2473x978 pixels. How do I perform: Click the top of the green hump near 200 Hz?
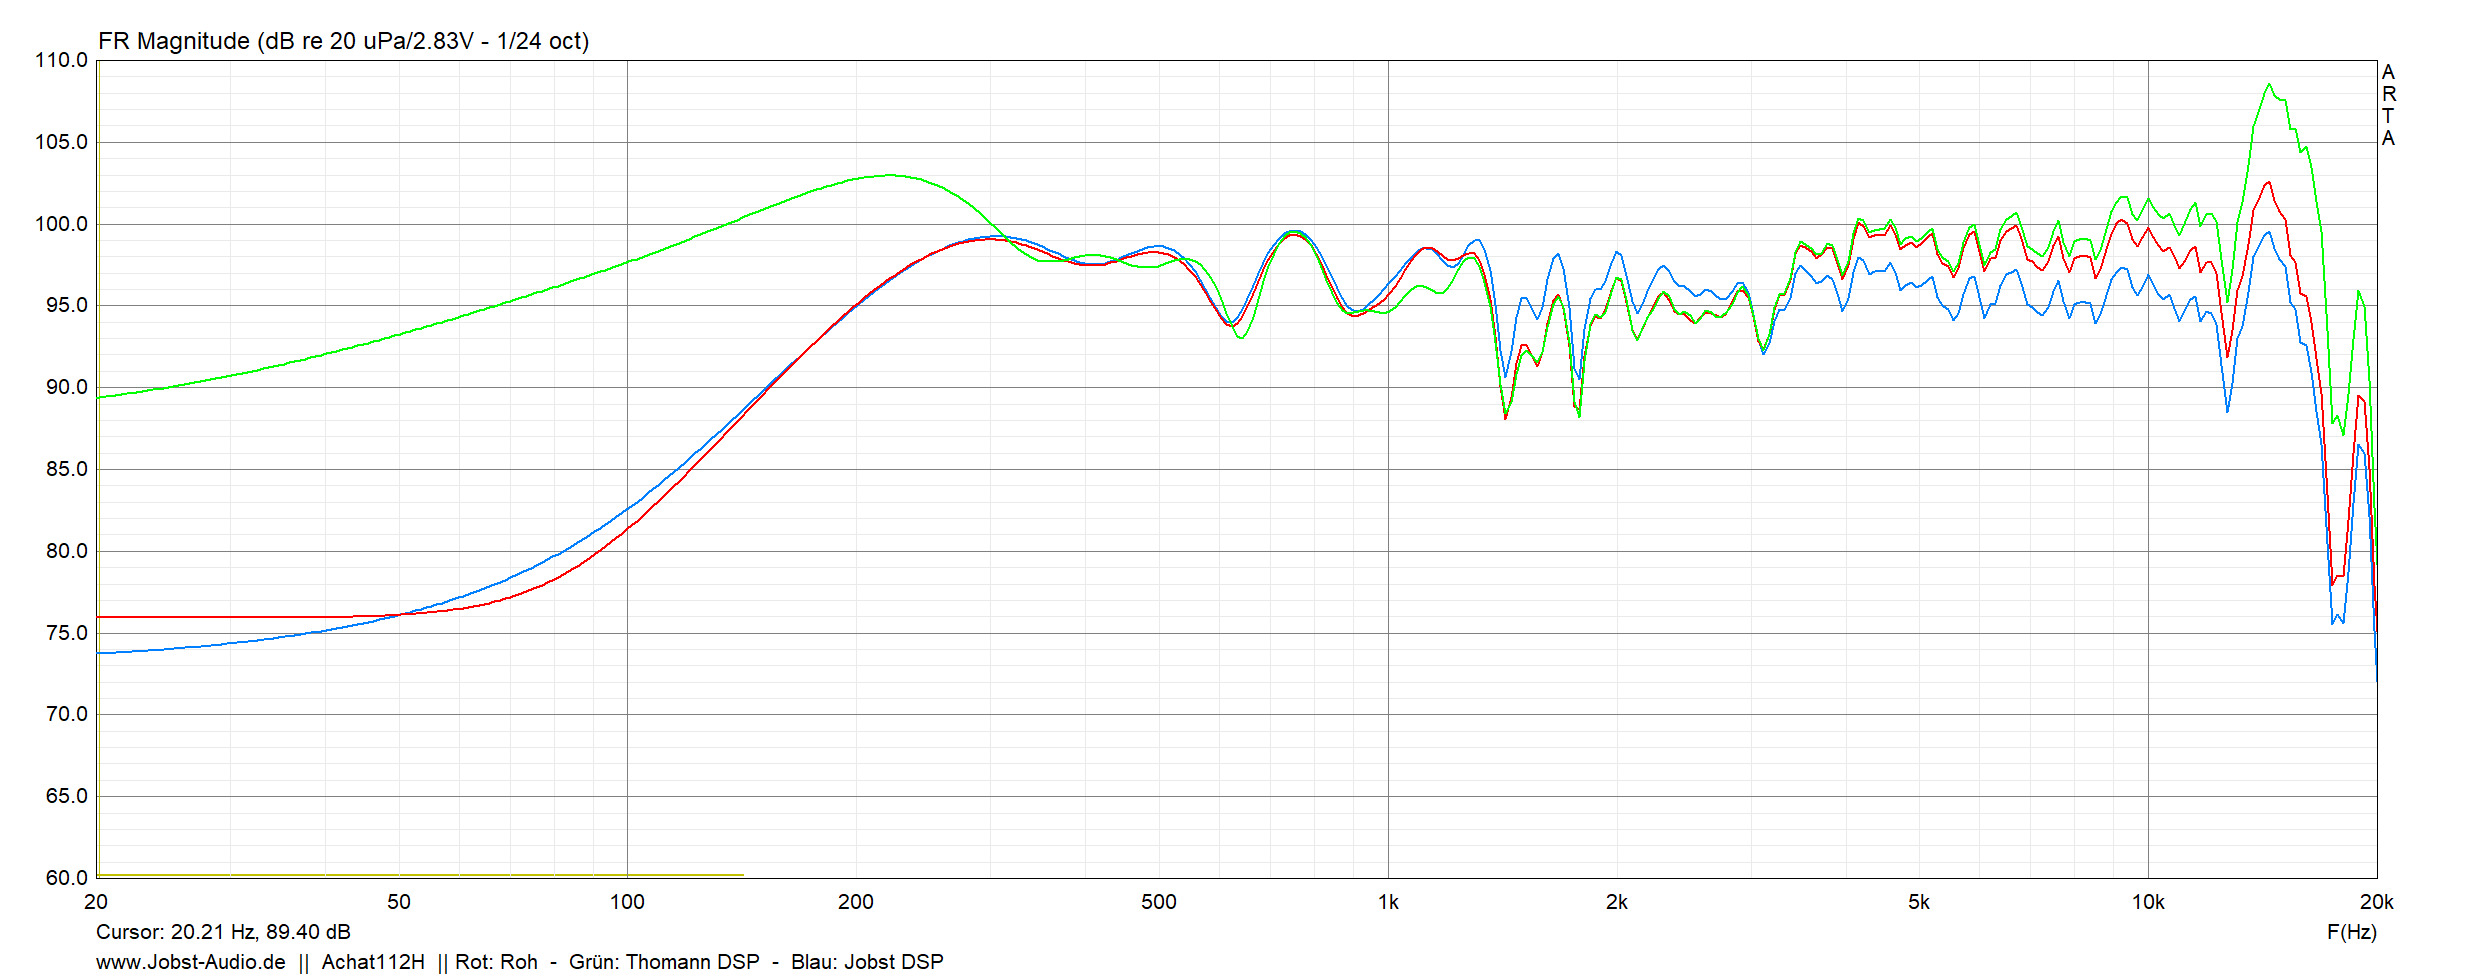[x=888, y=176]
